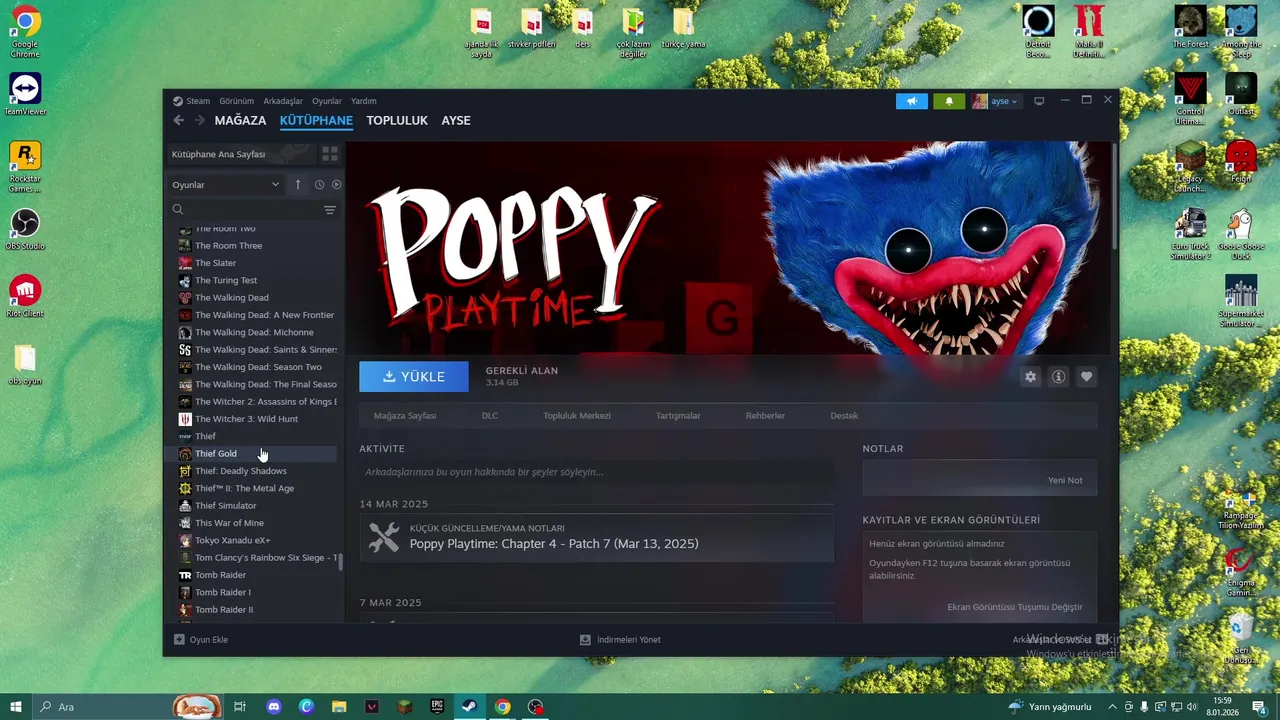Image resolution: width=1280 pixels, height=720 pixels.
Task: Install game with YÜKLE button
Action: tap(414, 377)
